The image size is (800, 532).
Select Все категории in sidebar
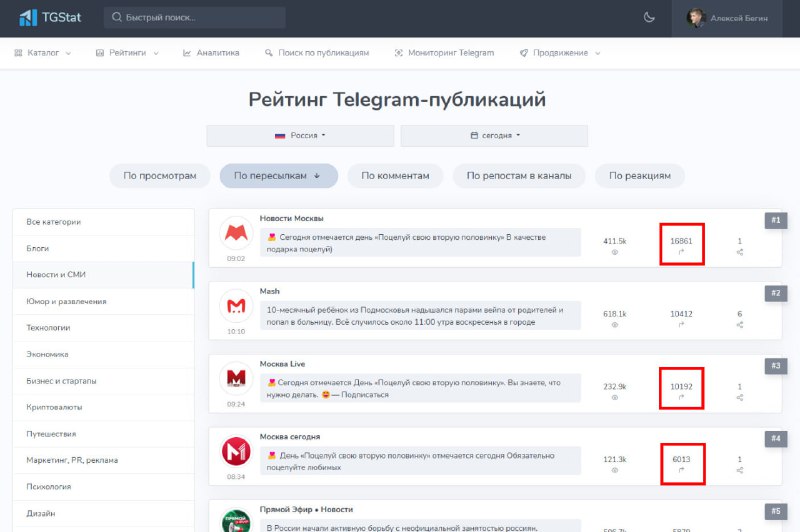click(104, 222)
